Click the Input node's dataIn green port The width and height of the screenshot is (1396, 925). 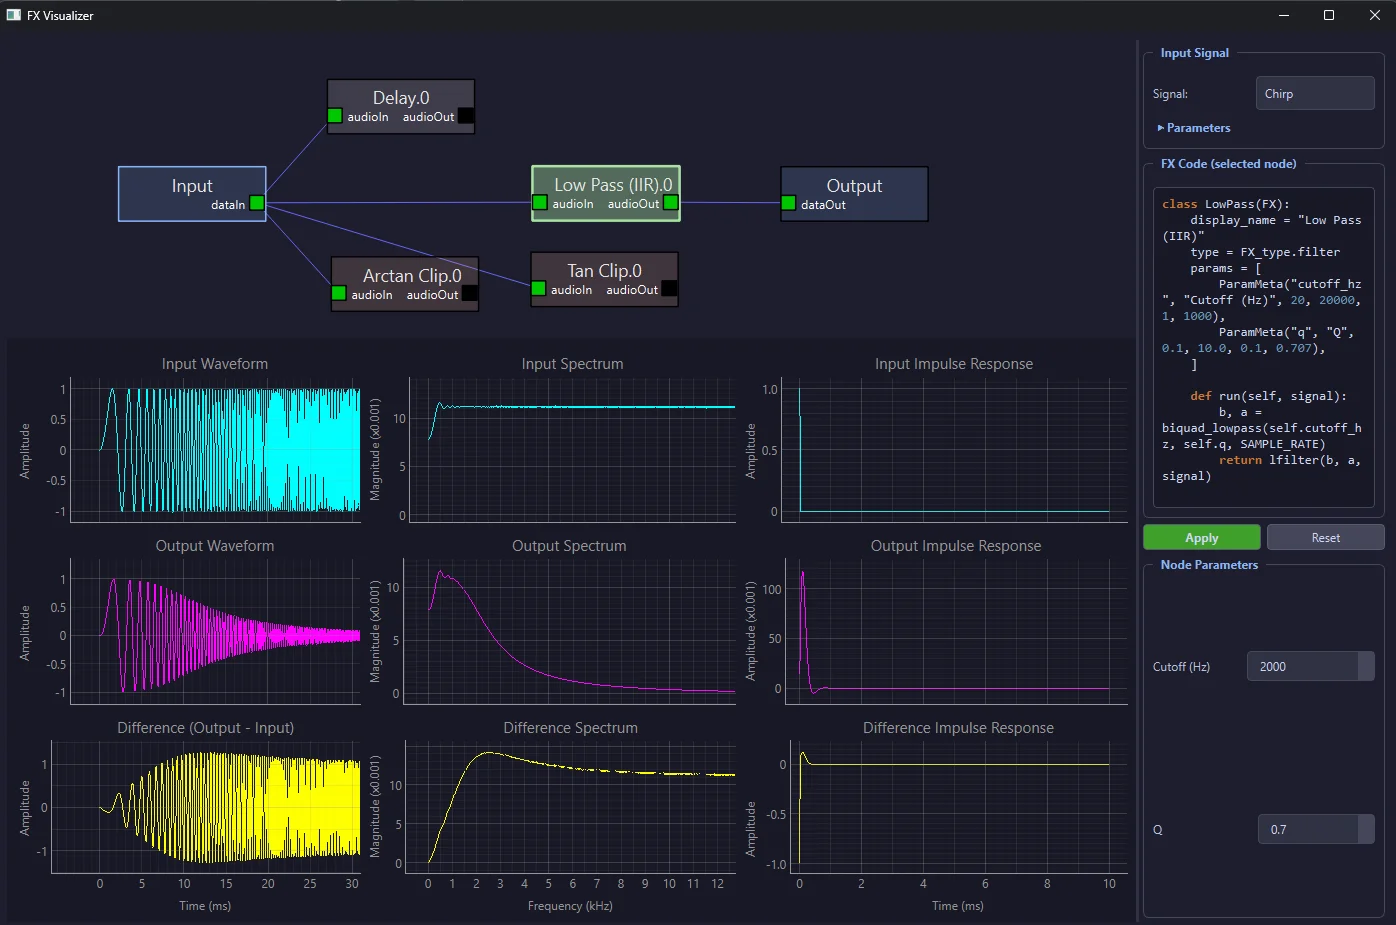[x=257, y=203]
